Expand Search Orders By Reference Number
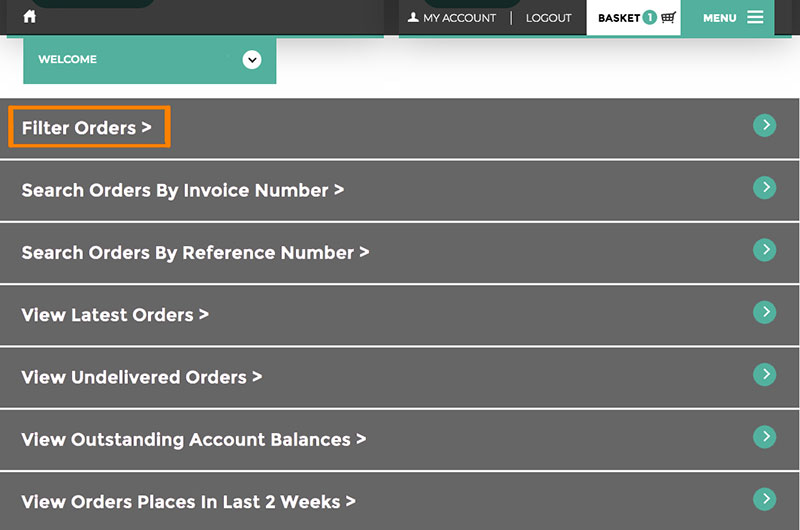This screenshot has width=800, height=530. pos(195,253)
